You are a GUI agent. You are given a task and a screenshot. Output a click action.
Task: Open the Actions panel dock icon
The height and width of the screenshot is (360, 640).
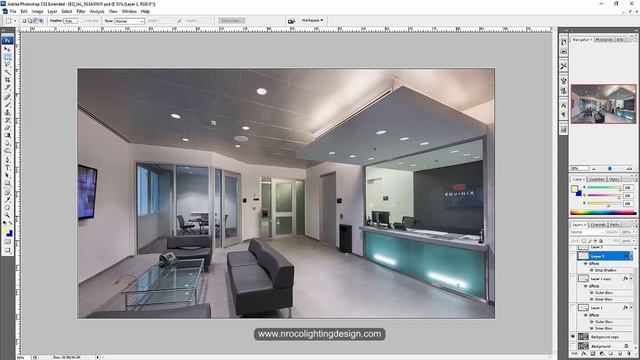[x=564, y=52]
